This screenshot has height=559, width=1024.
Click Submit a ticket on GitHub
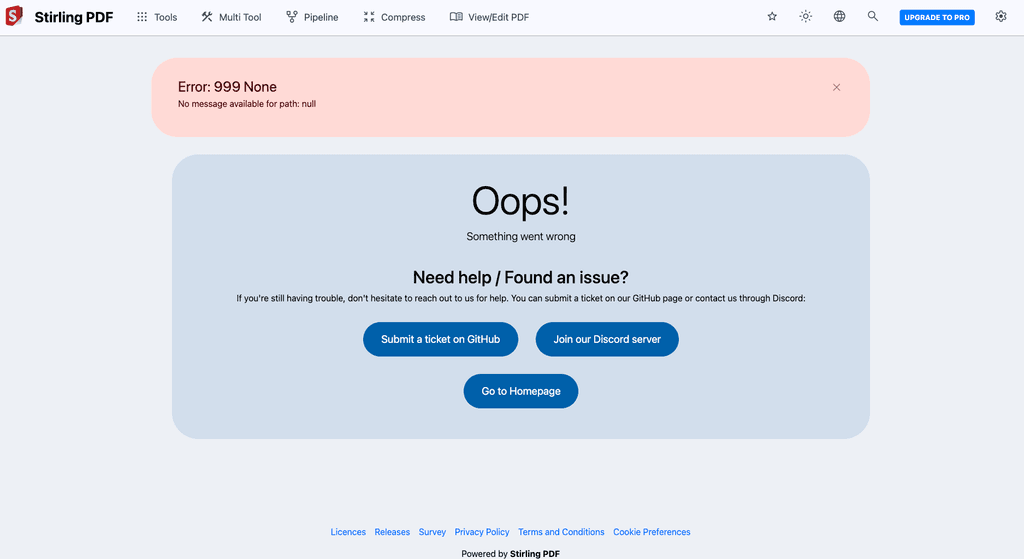tap(440, 339)
